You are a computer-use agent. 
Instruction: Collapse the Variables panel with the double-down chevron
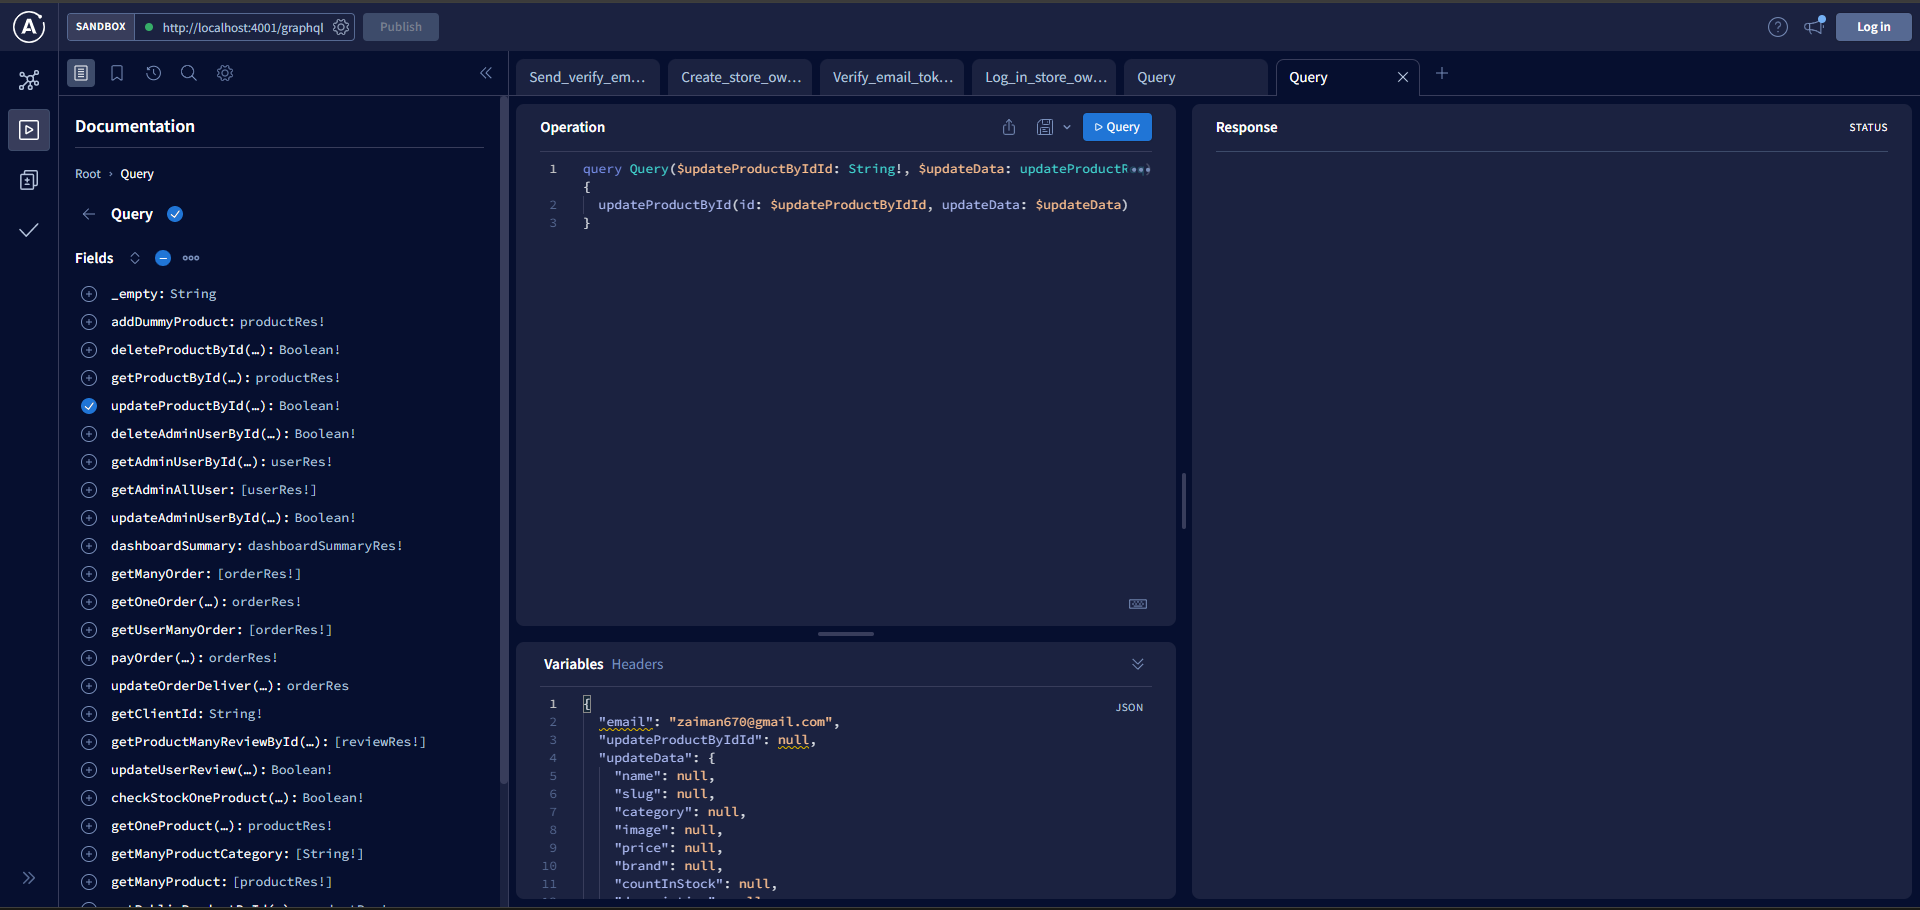coord(1138,664)
